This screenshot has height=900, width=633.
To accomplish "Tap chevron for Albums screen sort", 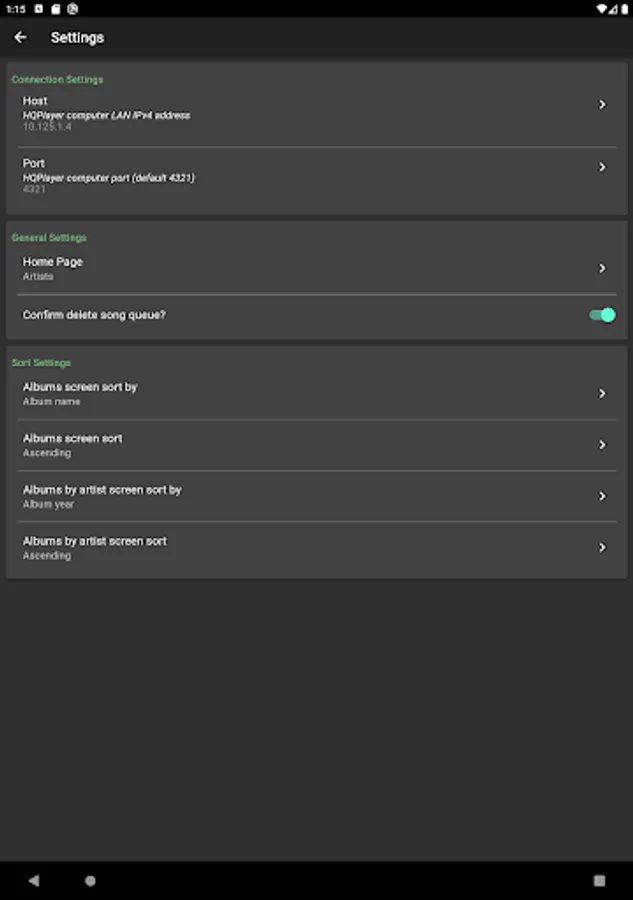I will 602,445.
